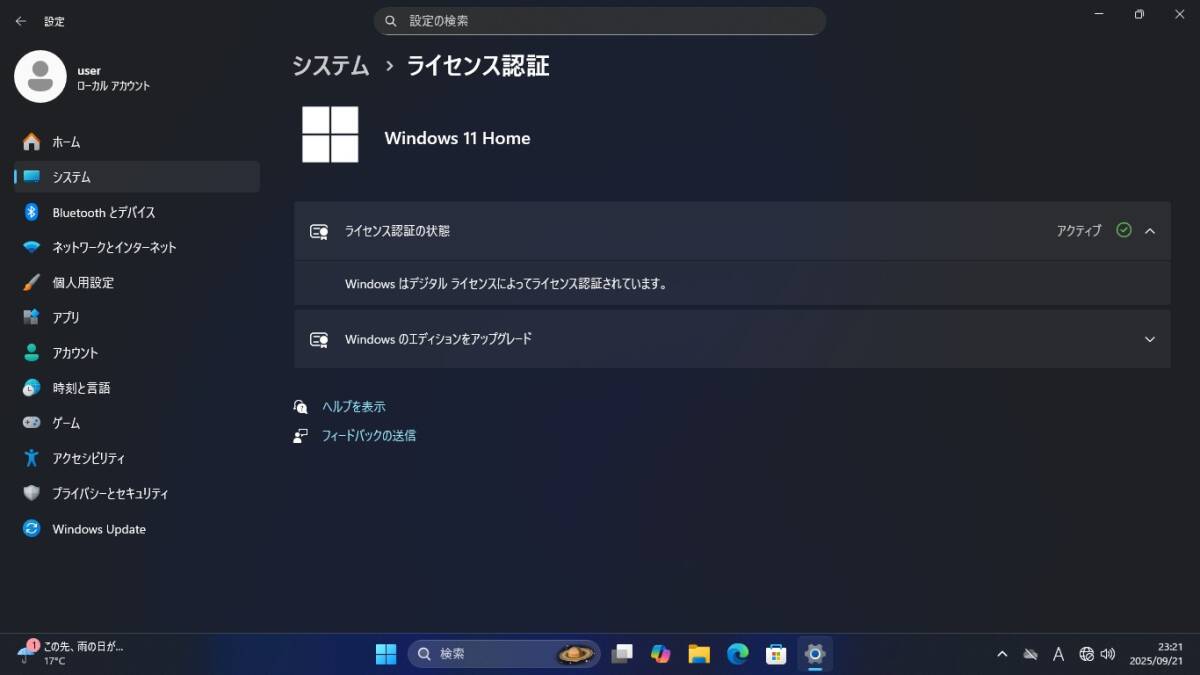Open Bluetooth とデバイス settings
The image size is (1200, 675).
click(137, 212)
